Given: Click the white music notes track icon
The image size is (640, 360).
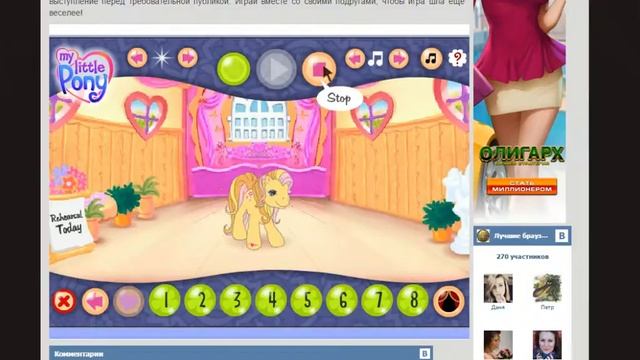Looking at the screenshot, I should 376,59.
